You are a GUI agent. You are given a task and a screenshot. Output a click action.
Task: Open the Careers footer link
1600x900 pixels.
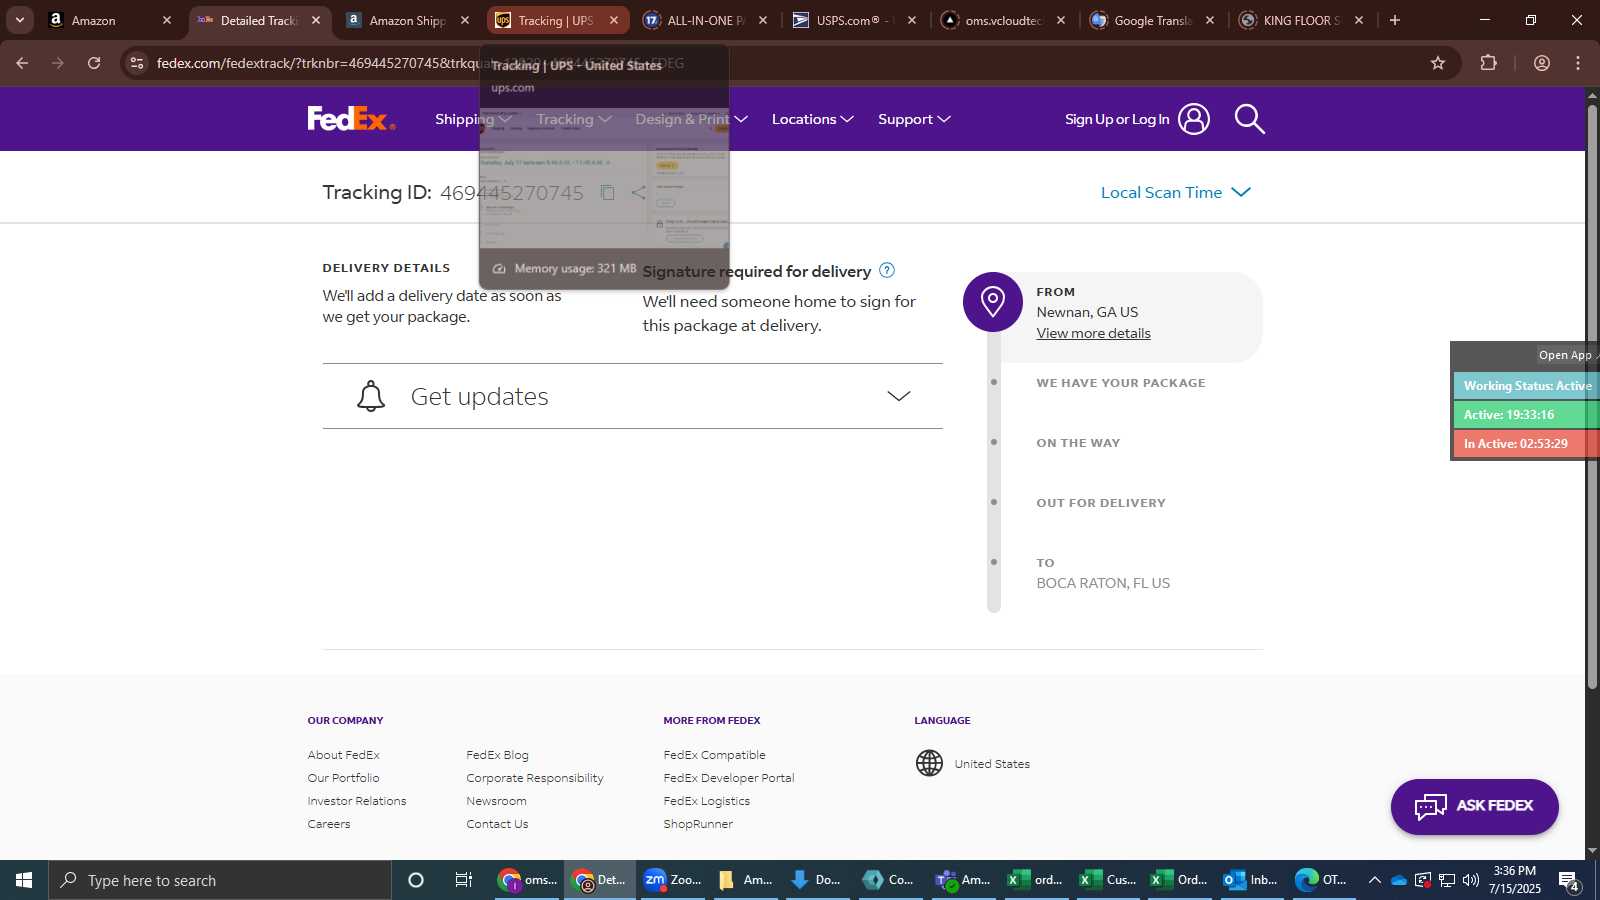point(329,824)
